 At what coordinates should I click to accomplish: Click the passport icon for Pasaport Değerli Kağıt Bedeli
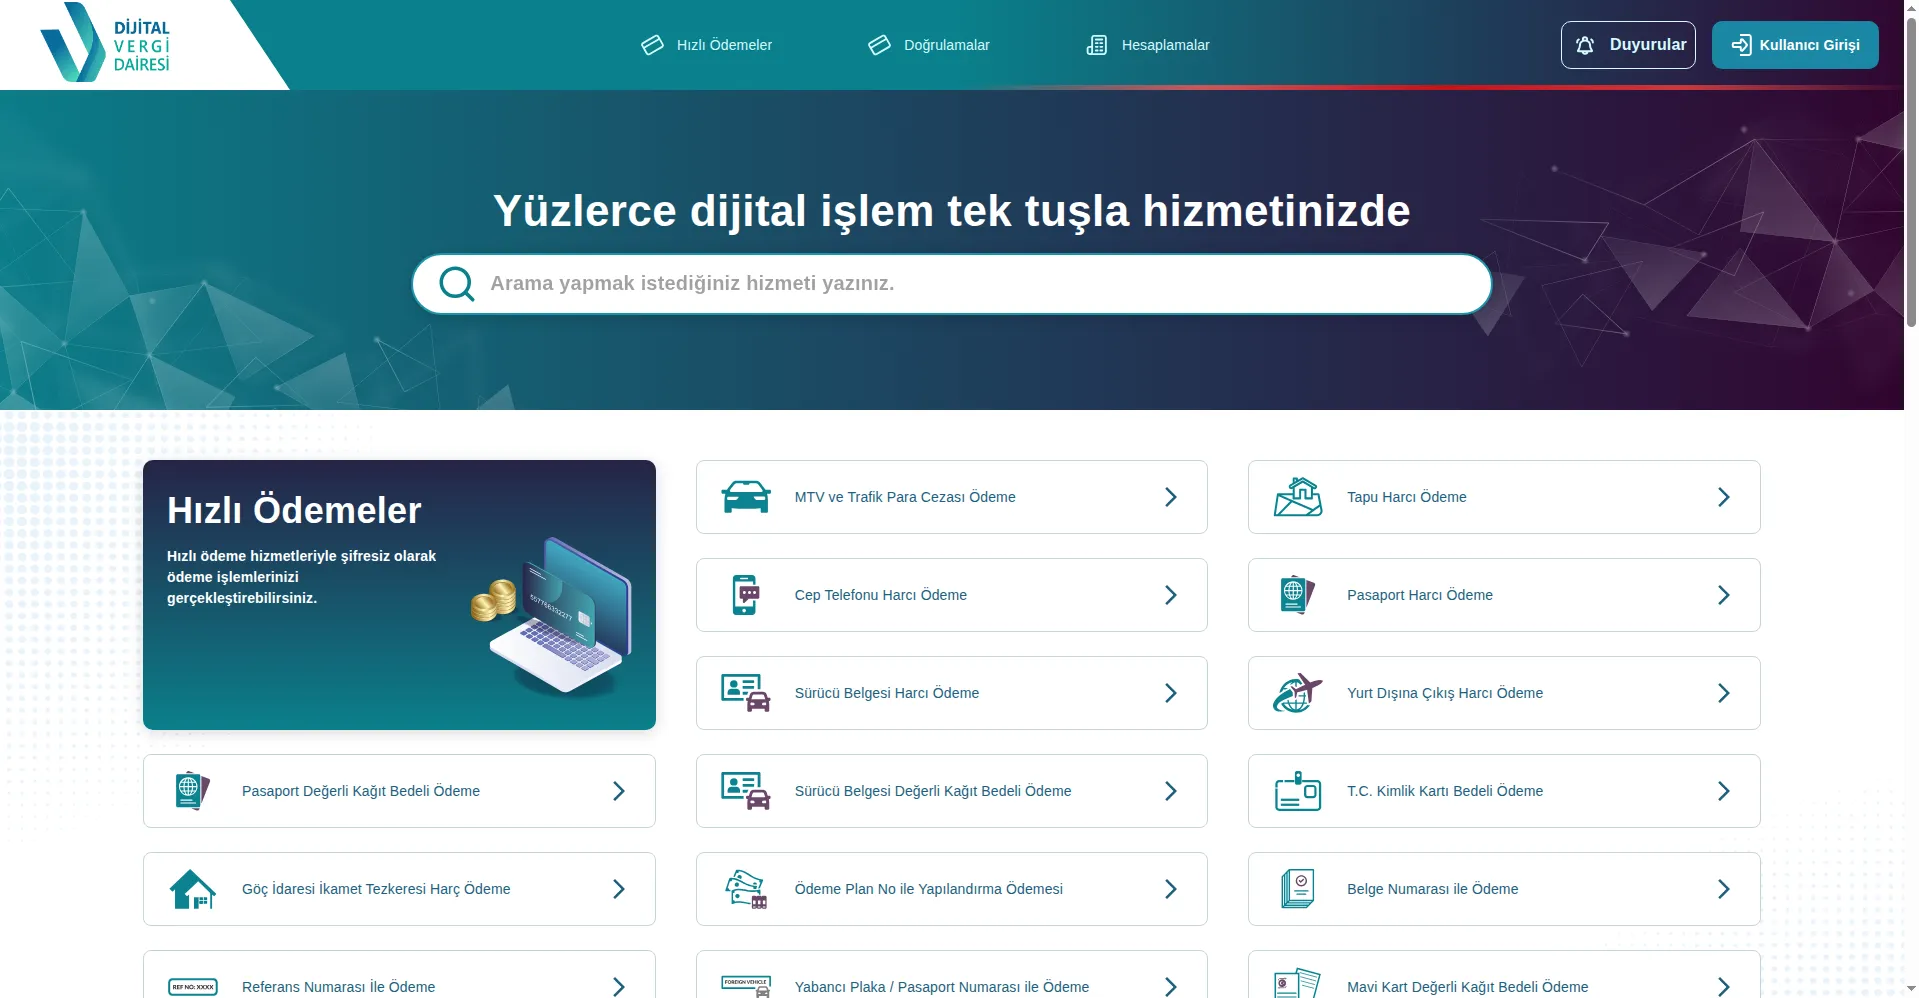click(192, 791)
